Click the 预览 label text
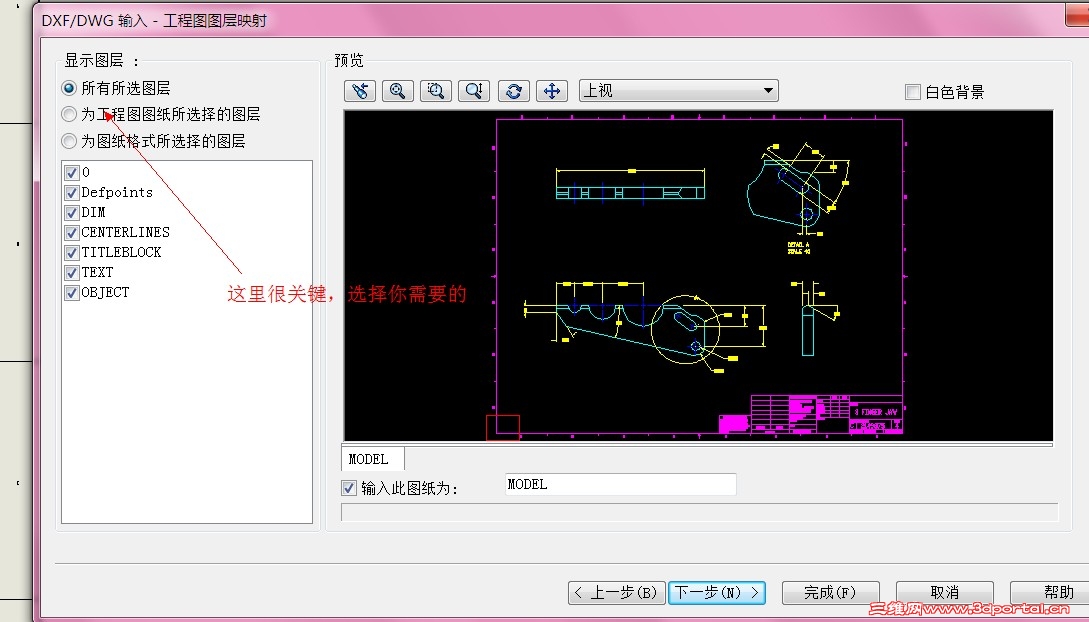 pos(349,60)
